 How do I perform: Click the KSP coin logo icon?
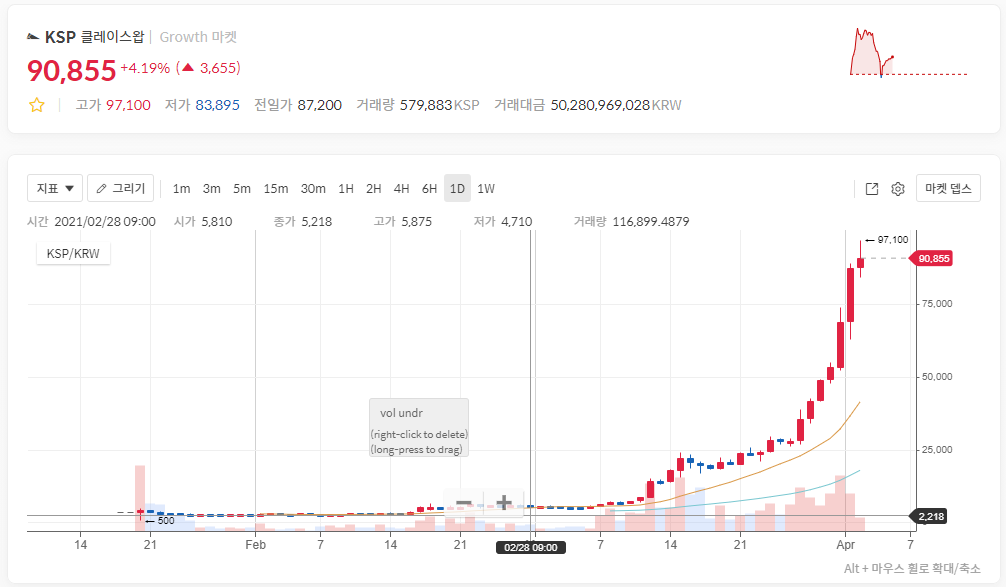pos(33,37)
